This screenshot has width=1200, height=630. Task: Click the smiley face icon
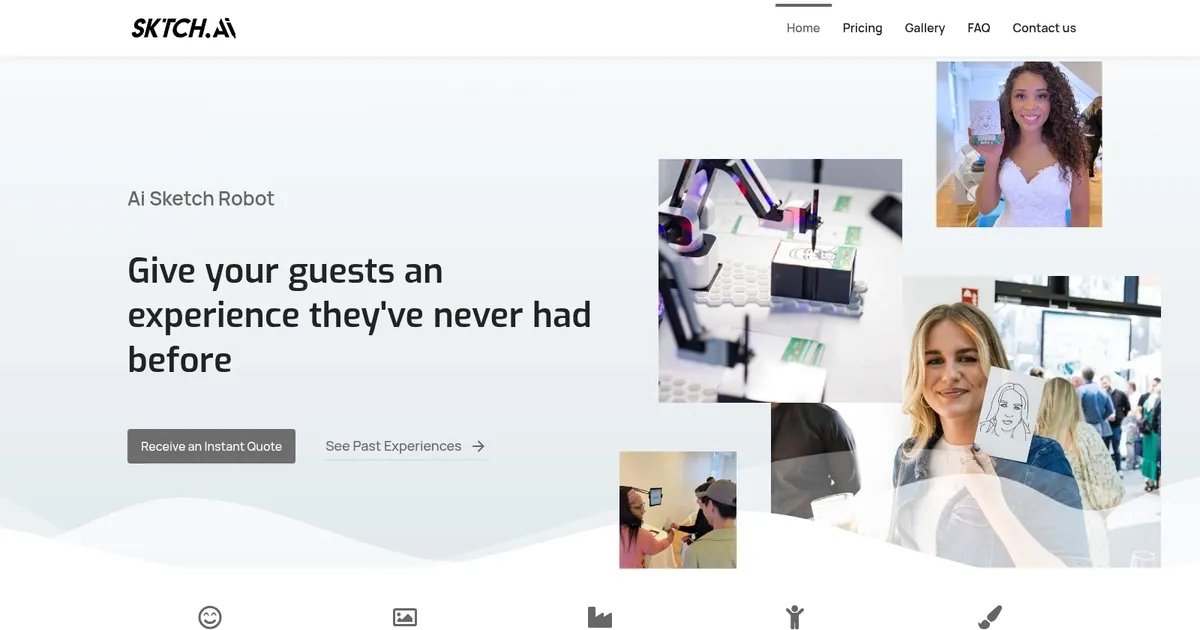[210, 617]
